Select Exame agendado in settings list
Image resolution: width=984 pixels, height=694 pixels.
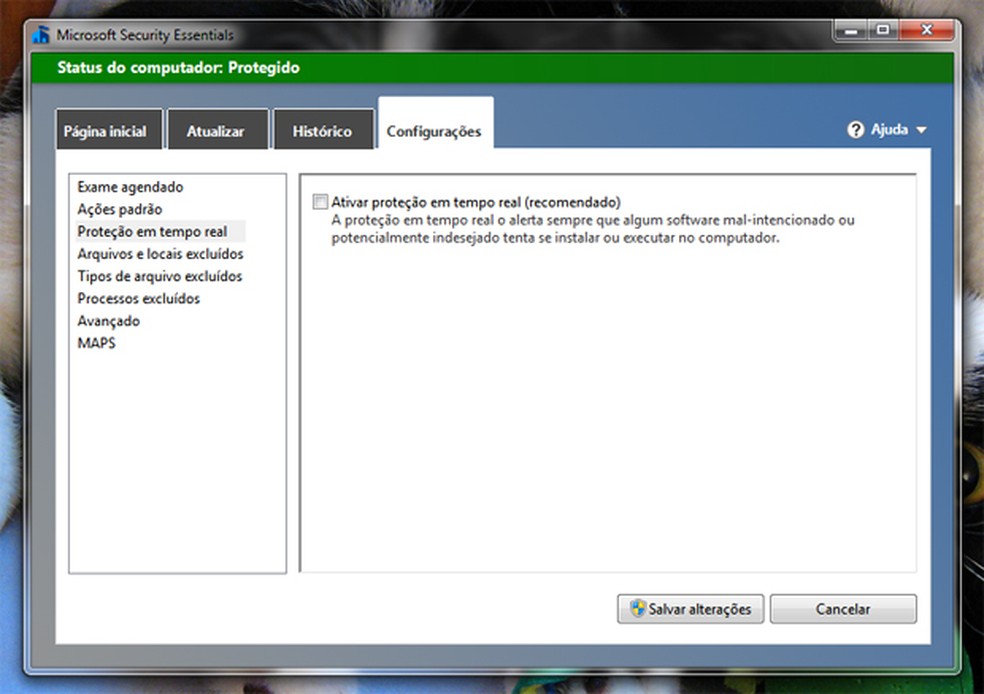[130, 187]
